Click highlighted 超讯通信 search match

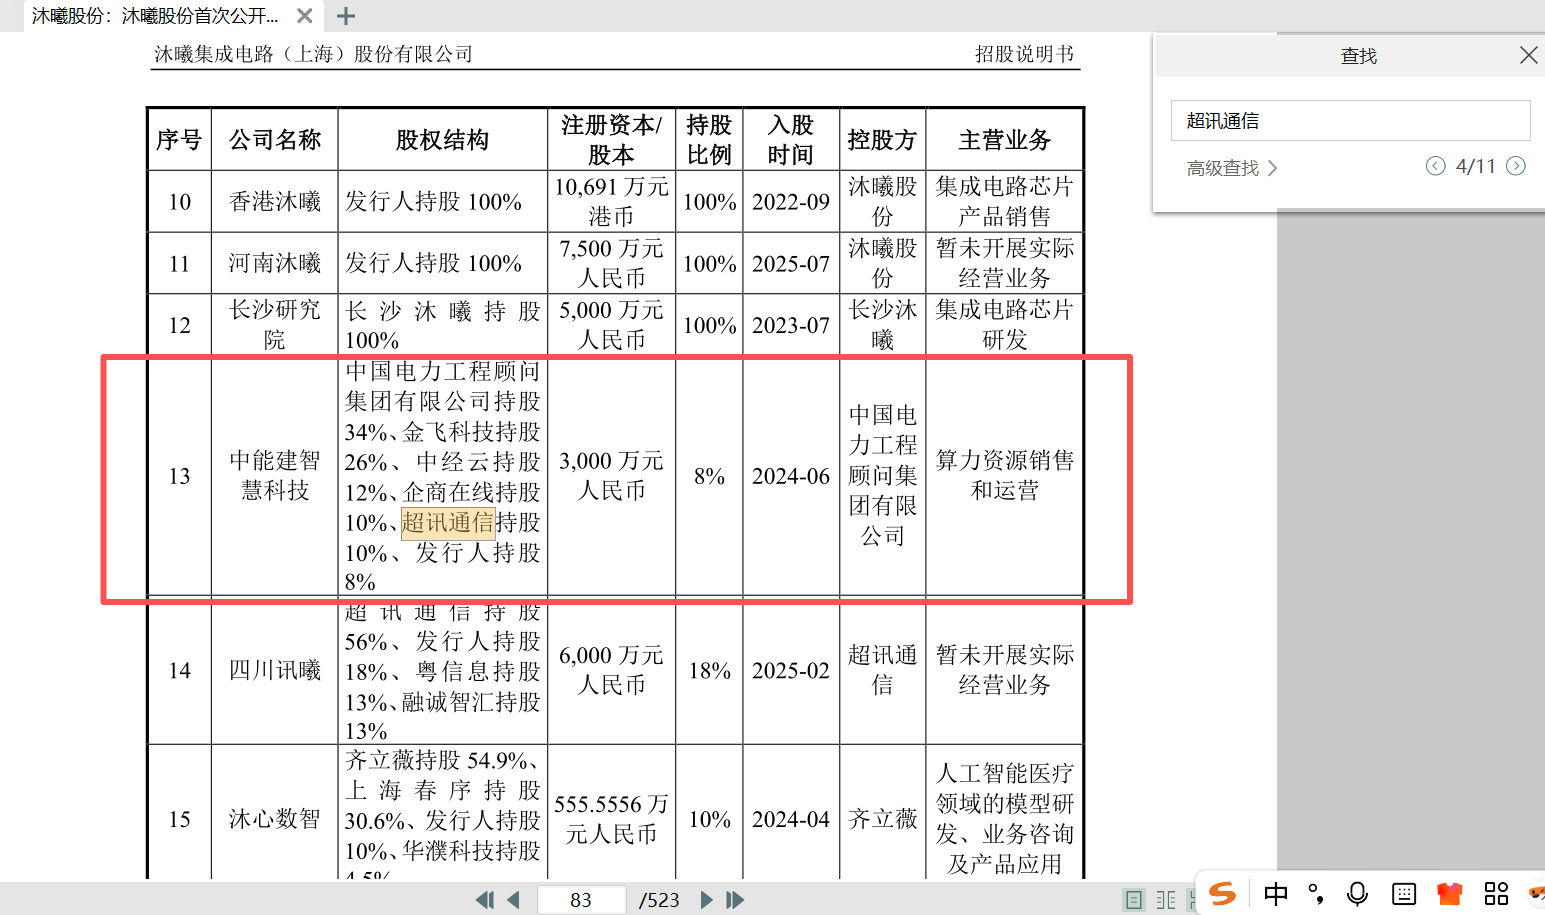click(448, 522)
